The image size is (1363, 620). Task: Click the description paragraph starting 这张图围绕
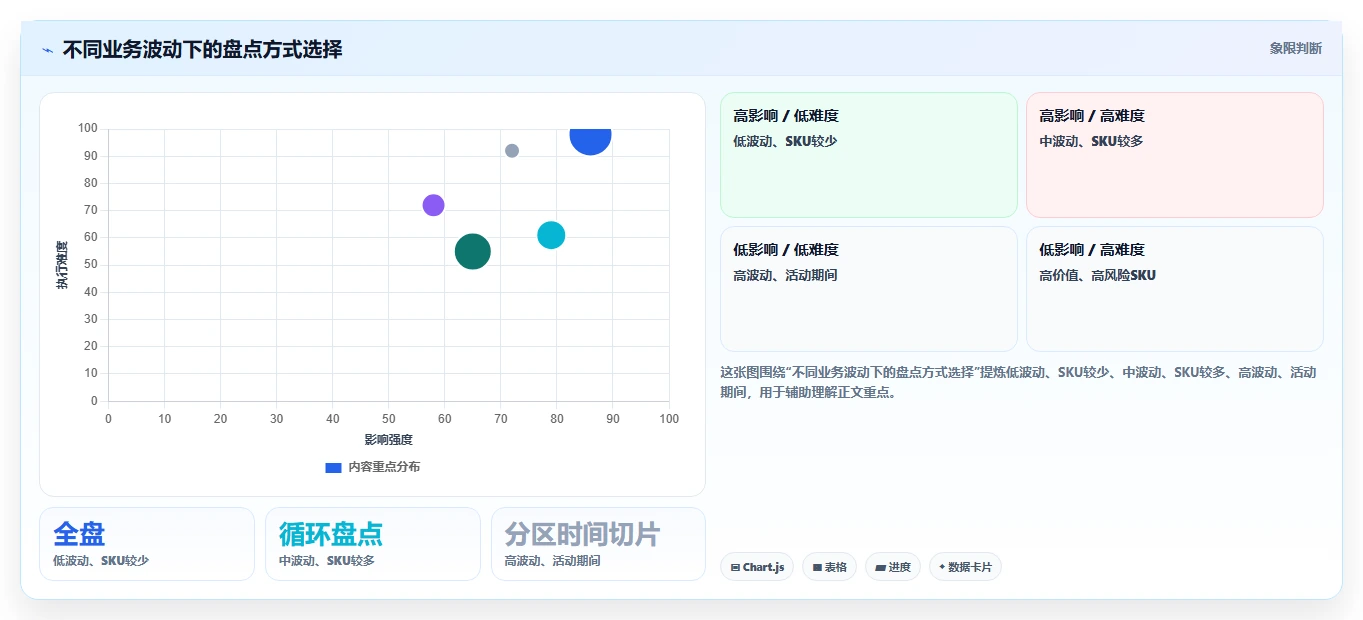coord(1020,382)
